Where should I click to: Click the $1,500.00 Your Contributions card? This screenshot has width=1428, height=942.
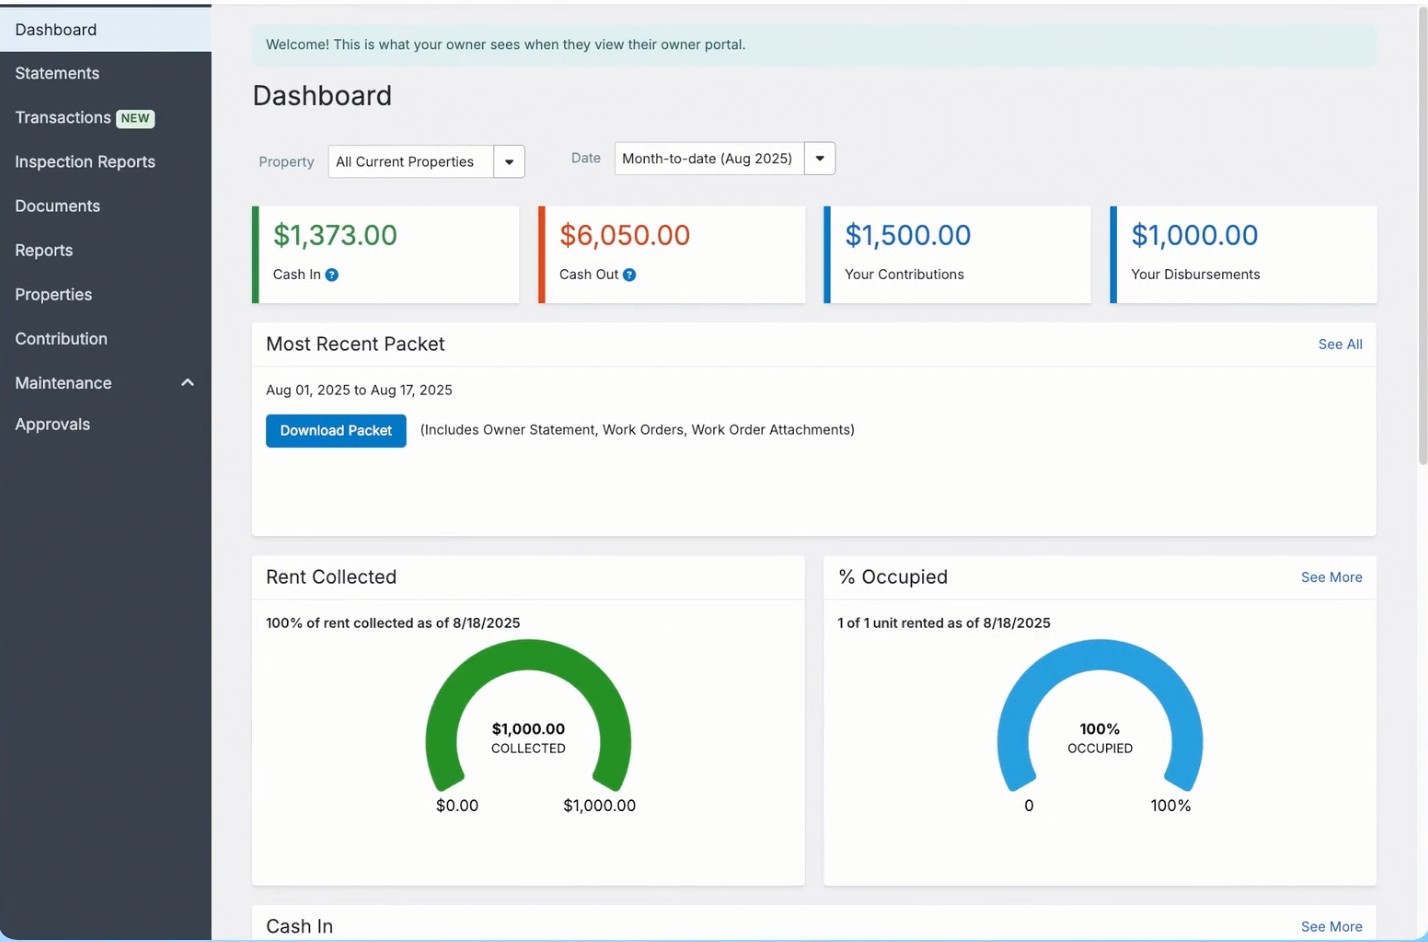pos(957,254)
